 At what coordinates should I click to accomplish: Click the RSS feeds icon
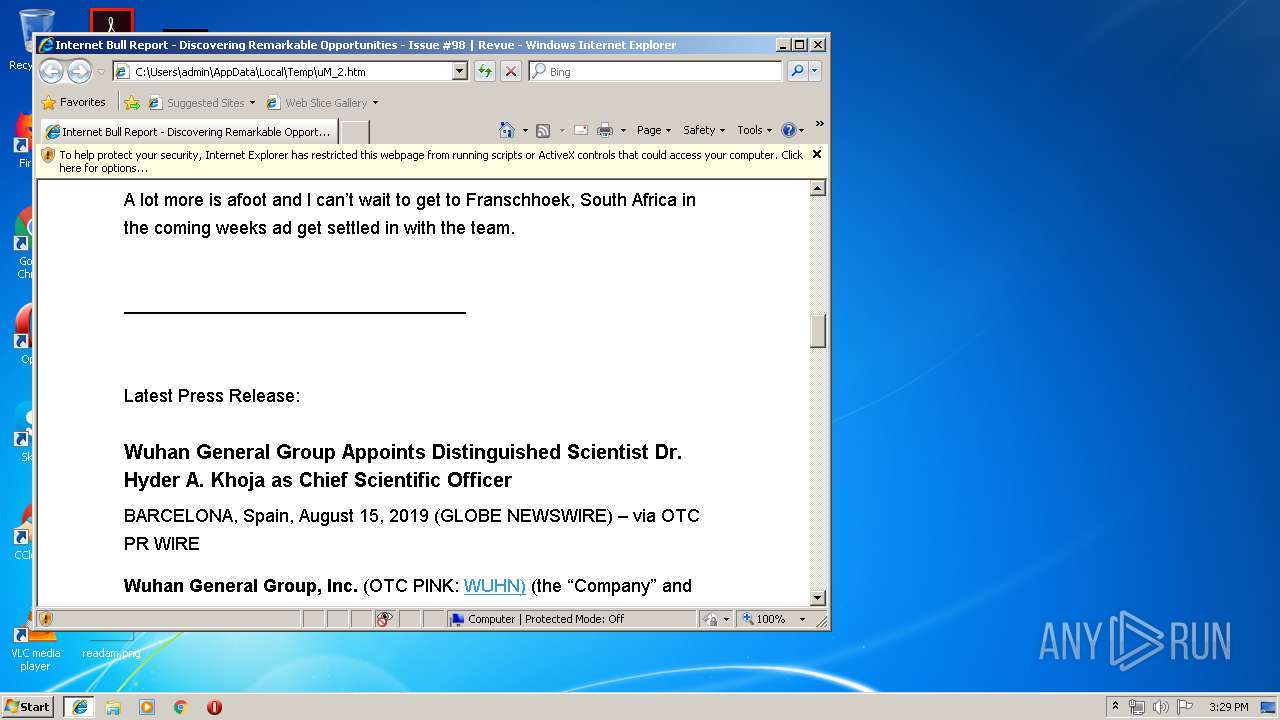click(x=543, y=130)
